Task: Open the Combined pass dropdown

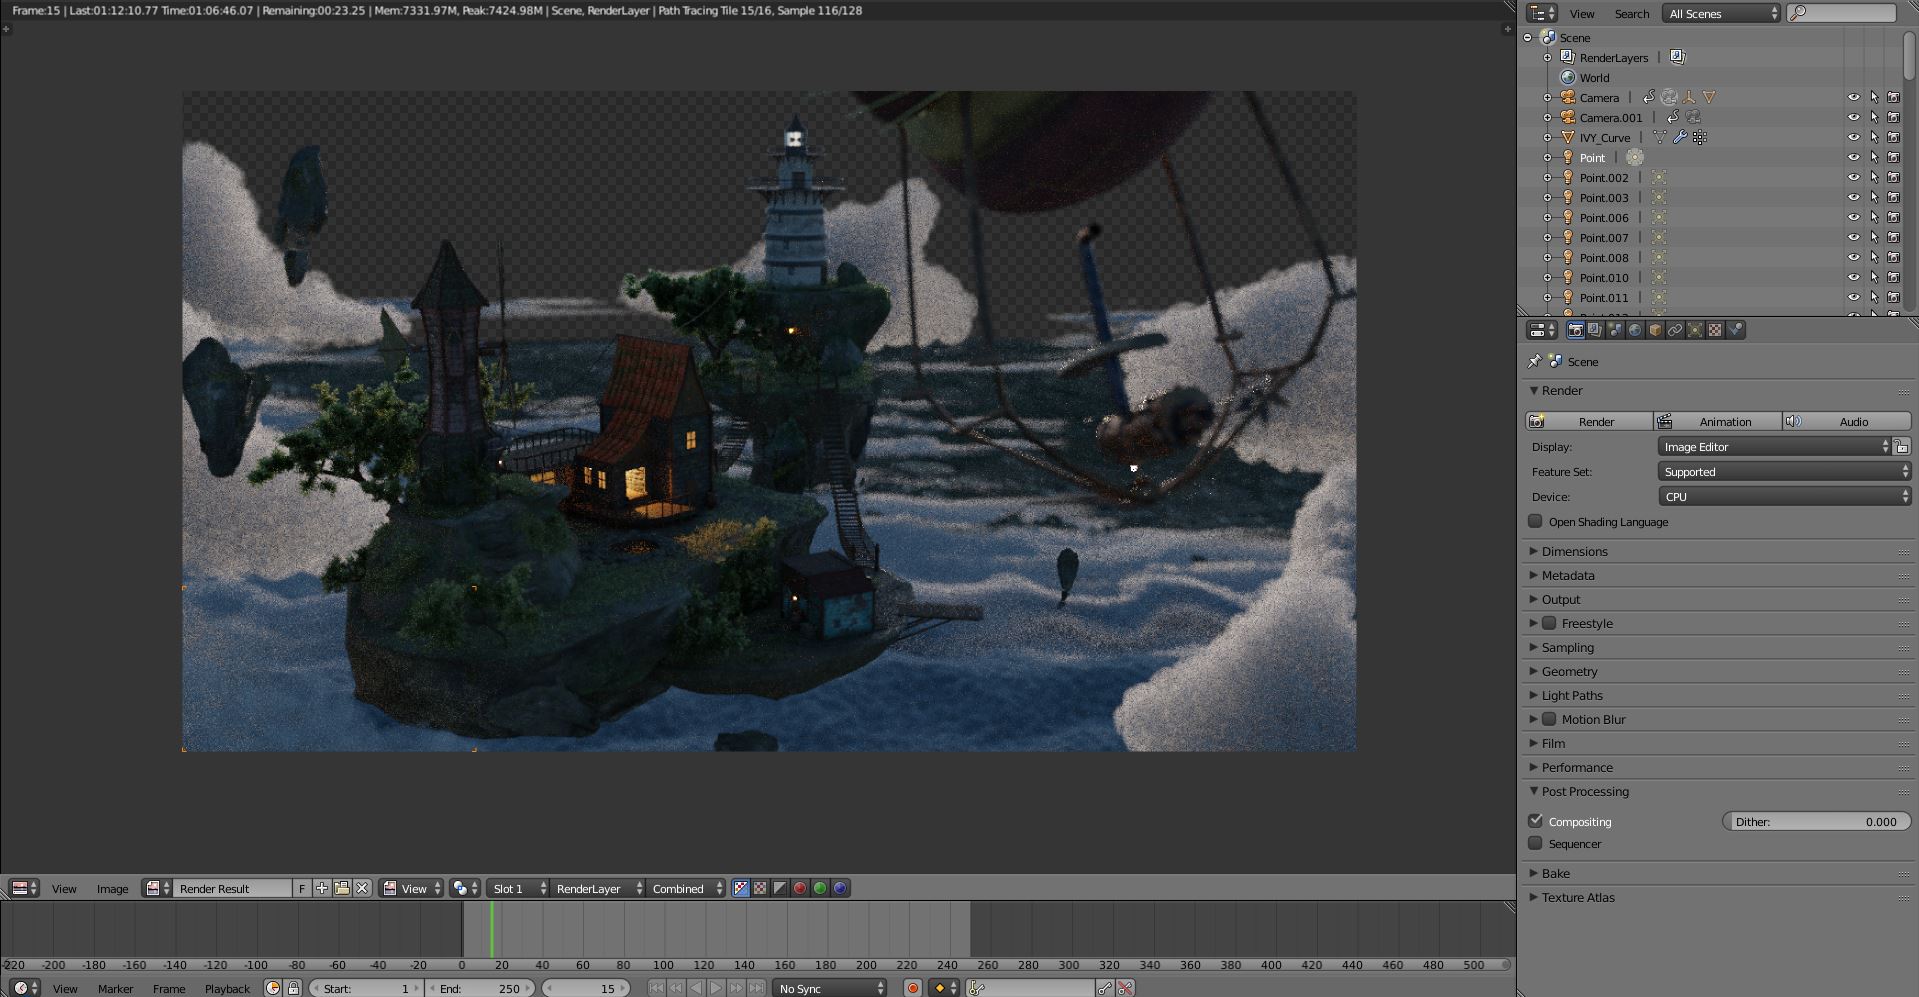Action: [x=686, y=888]
